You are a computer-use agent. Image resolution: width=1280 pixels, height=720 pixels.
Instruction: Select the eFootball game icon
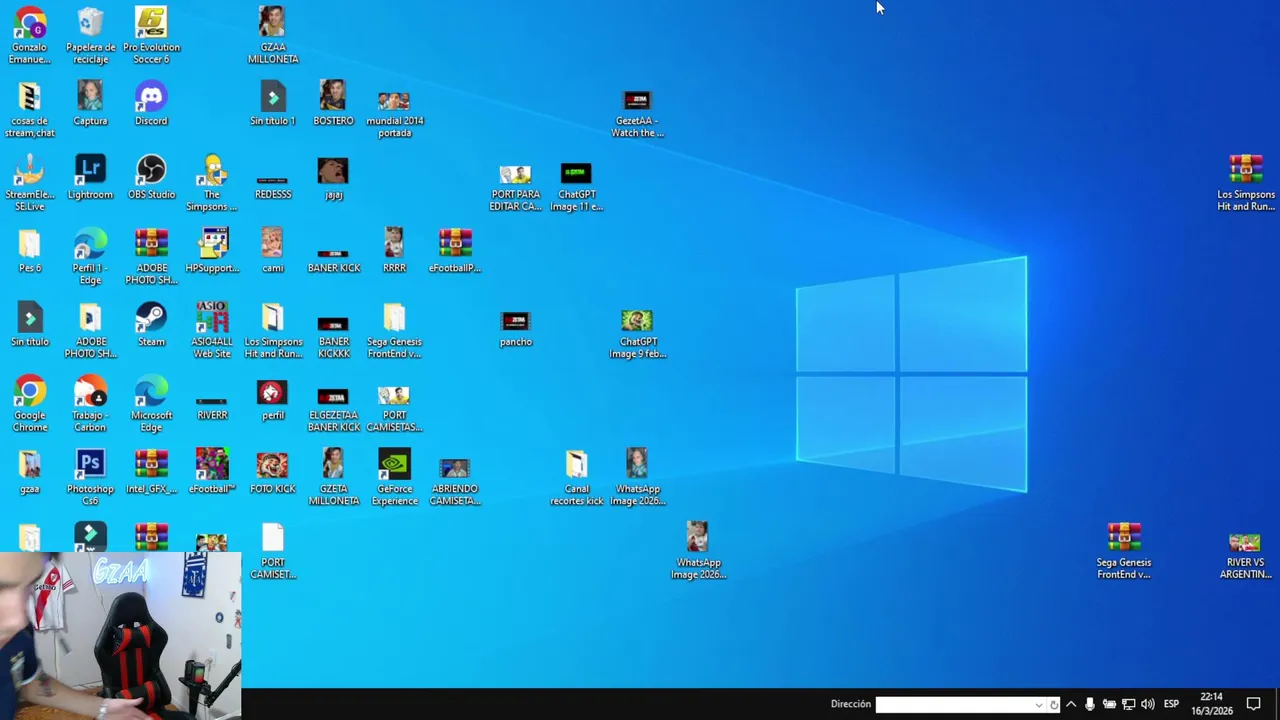[212, 471]
